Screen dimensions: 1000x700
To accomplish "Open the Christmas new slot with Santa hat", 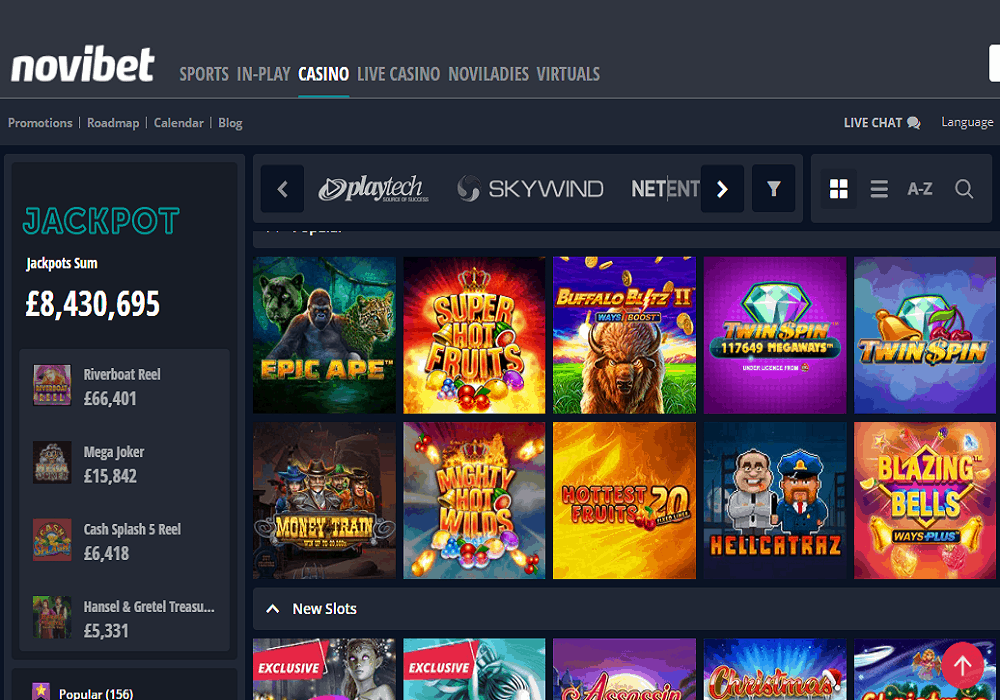I will pos(775,669).
